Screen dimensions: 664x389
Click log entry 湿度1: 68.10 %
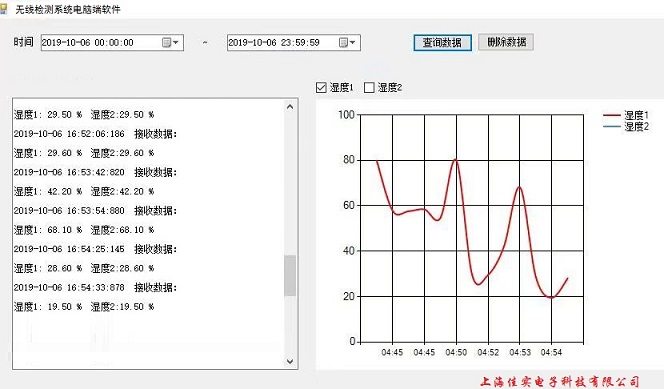click(x=48, y=230)
